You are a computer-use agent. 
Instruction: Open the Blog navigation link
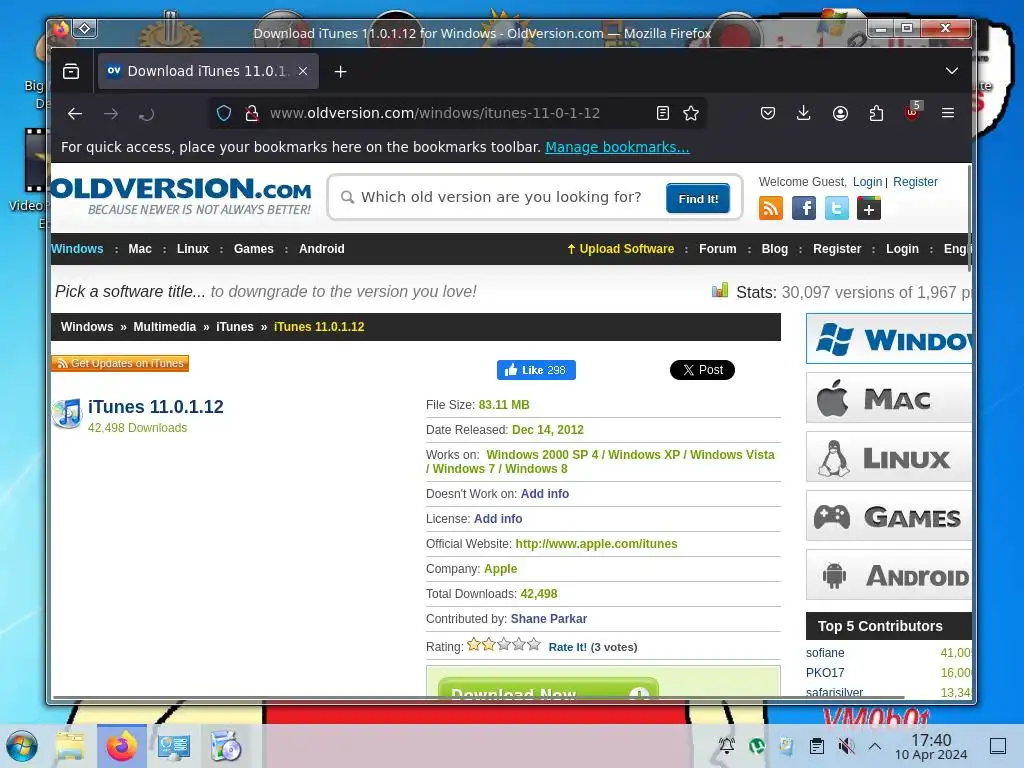[x=775, y=249]
